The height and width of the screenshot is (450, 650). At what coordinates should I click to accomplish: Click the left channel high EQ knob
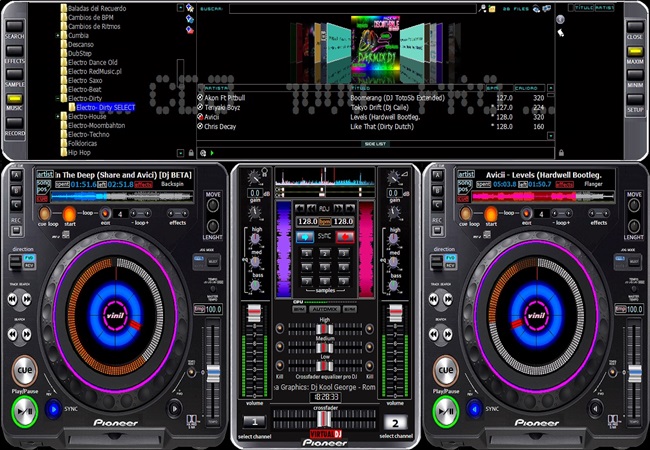pos(255,239)
